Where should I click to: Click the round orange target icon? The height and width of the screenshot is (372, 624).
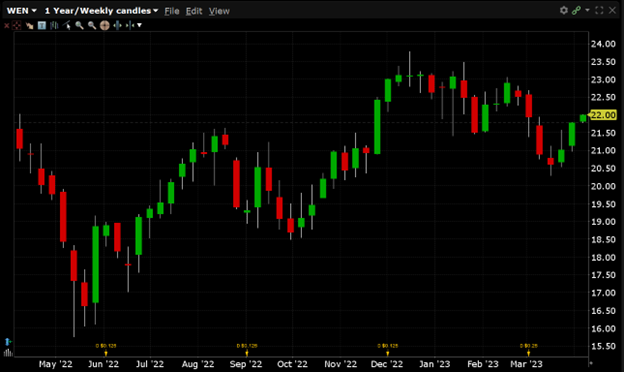[x=105, y=25]
